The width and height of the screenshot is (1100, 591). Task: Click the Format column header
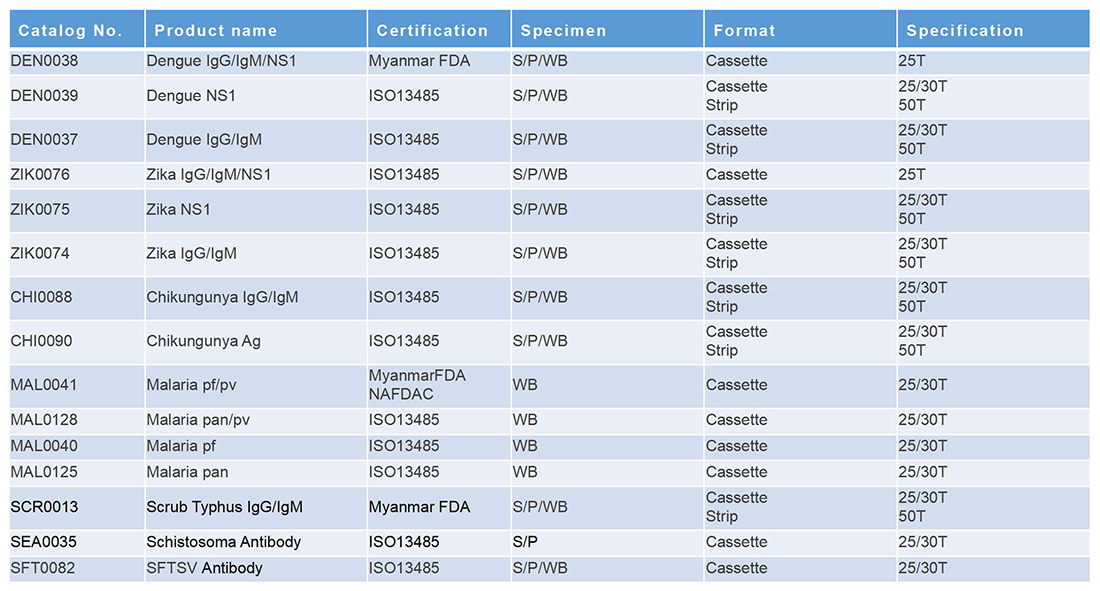pyautogui.click(x=744, y=30)
